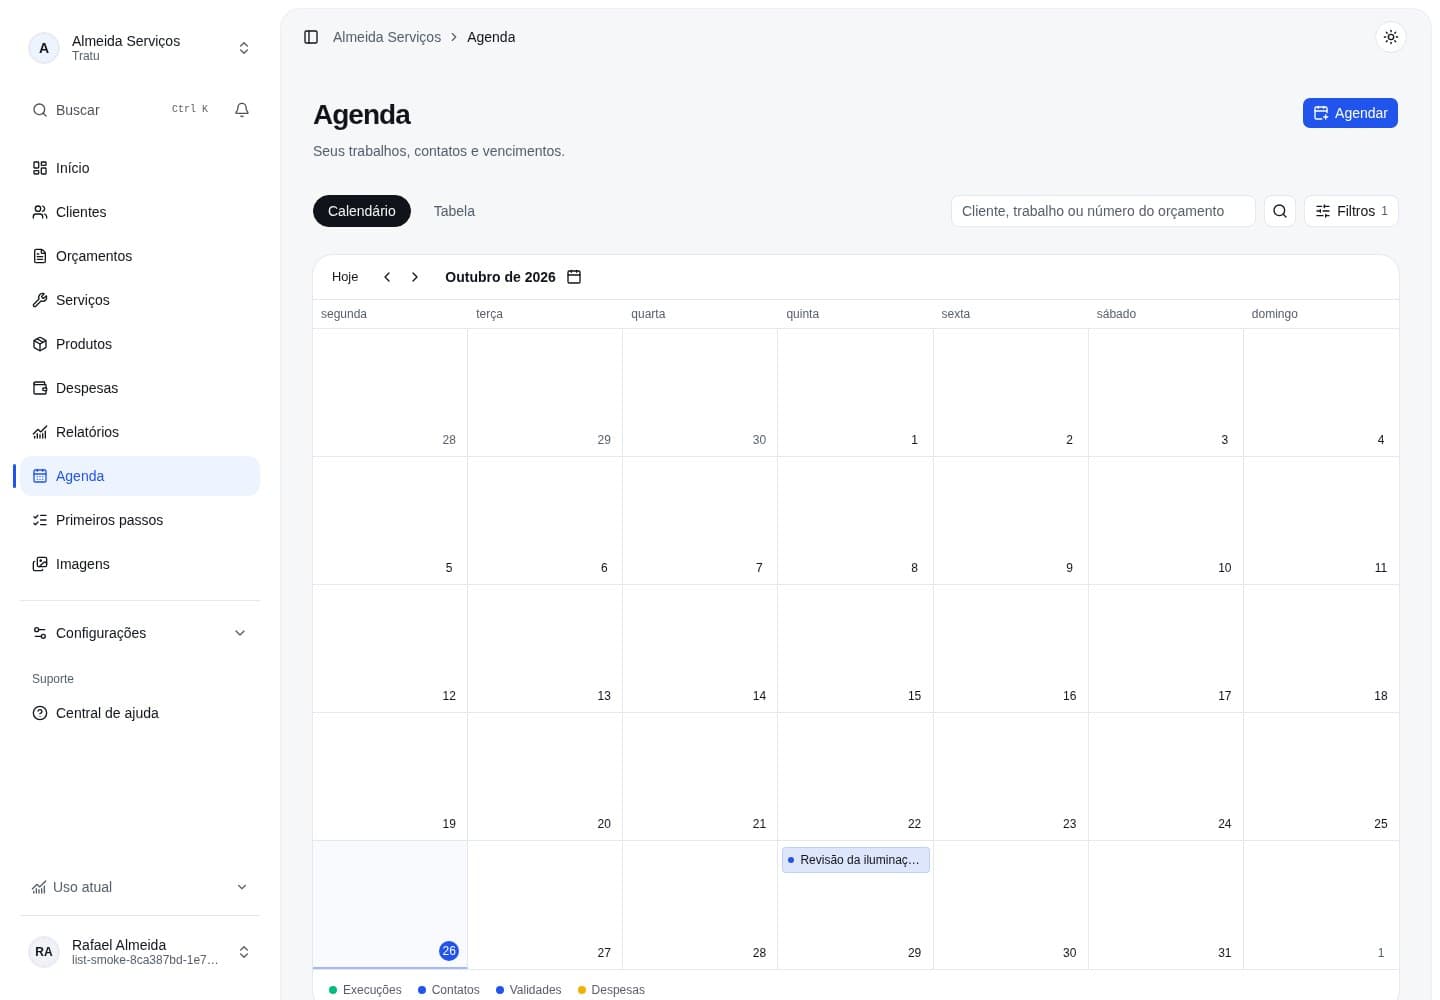
Task: Open notifications bell
Action: tap(242, 110)
